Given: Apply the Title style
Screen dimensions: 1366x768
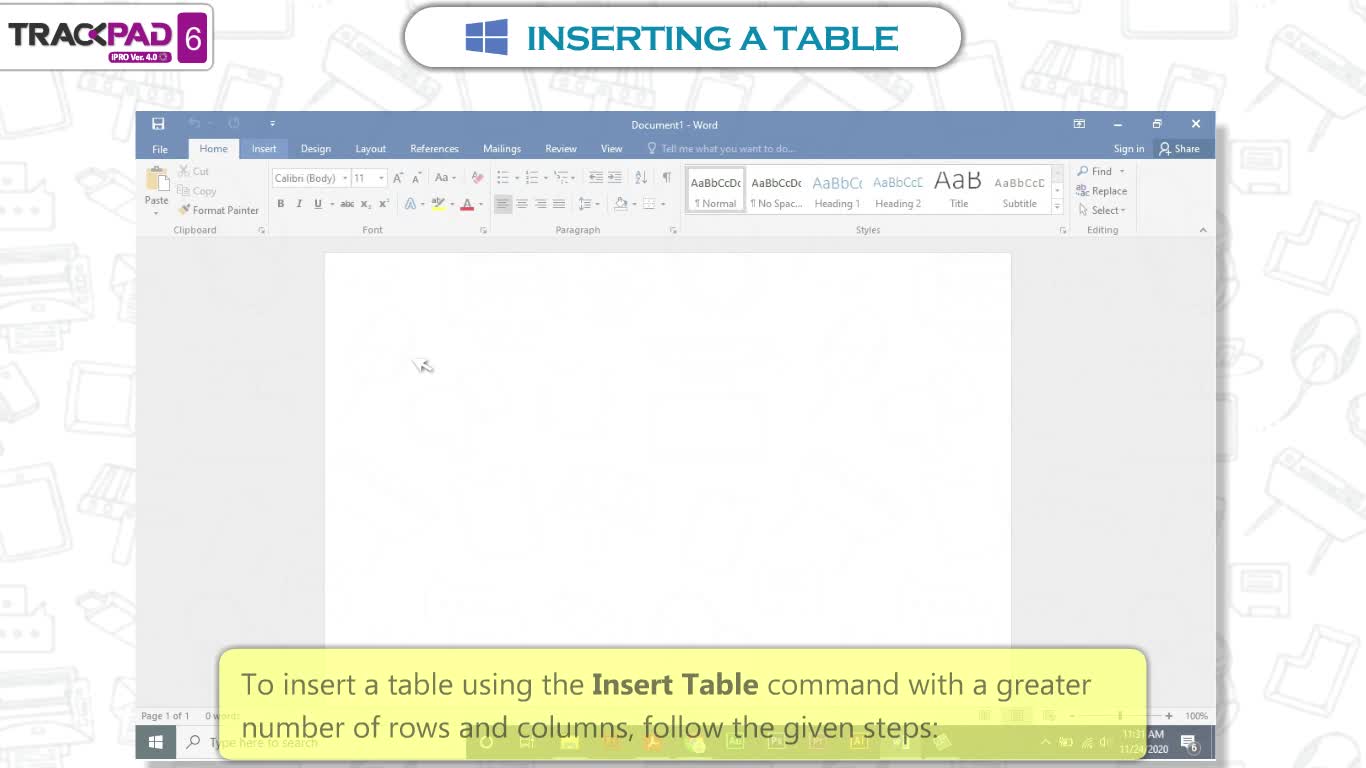Looking at the screenshot, I should 958,190.
